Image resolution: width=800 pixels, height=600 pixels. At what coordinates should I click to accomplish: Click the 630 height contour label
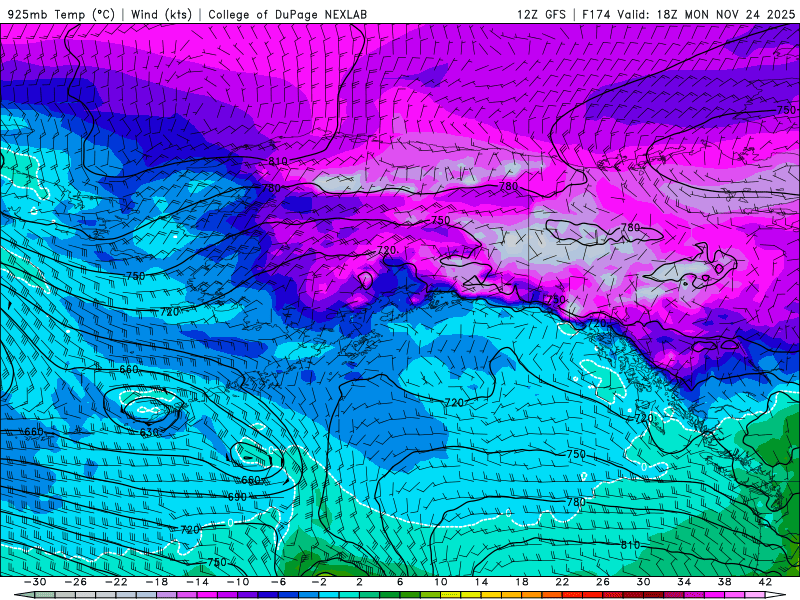point(149,432)
